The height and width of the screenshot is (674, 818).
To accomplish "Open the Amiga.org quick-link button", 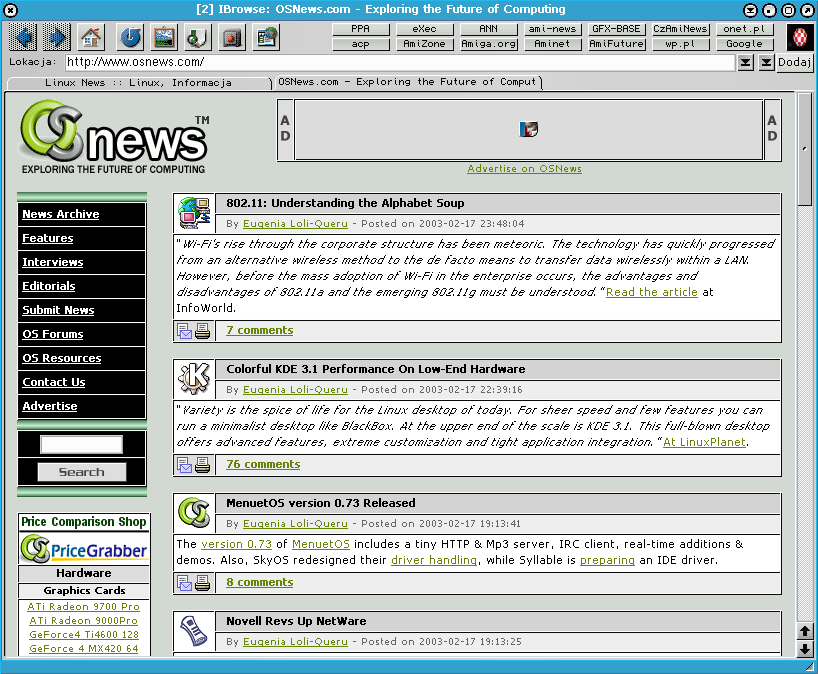I will (x=488, y=44).
